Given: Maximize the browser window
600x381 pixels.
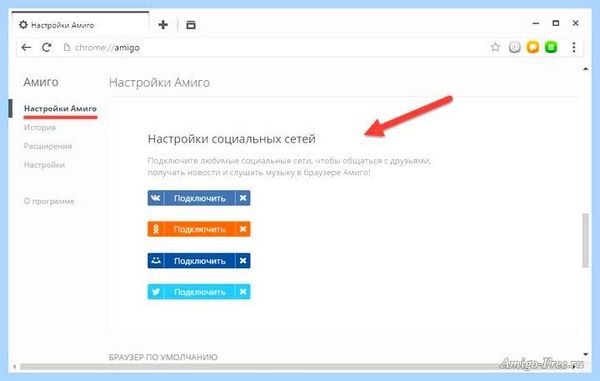Looking at the screenshot, I should [556, 23].
